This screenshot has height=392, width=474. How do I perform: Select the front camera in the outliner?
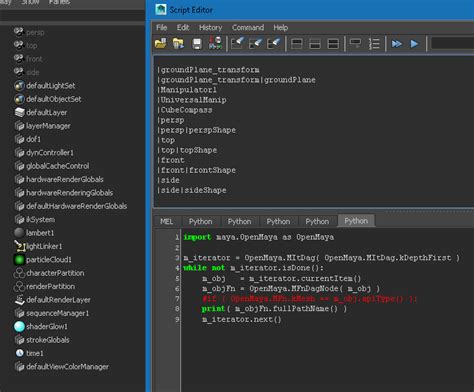[x=34, y=59]
